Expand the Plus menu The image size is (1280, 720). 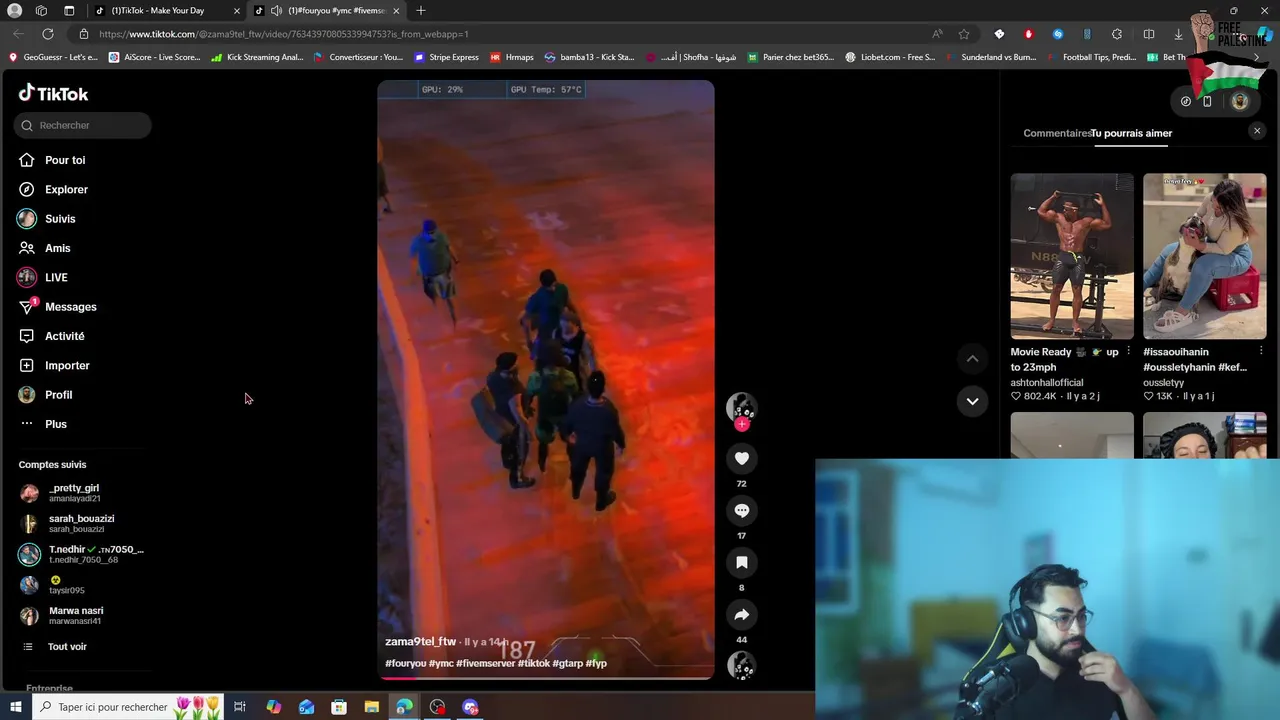pyautogui.click(x=55, y=424)
